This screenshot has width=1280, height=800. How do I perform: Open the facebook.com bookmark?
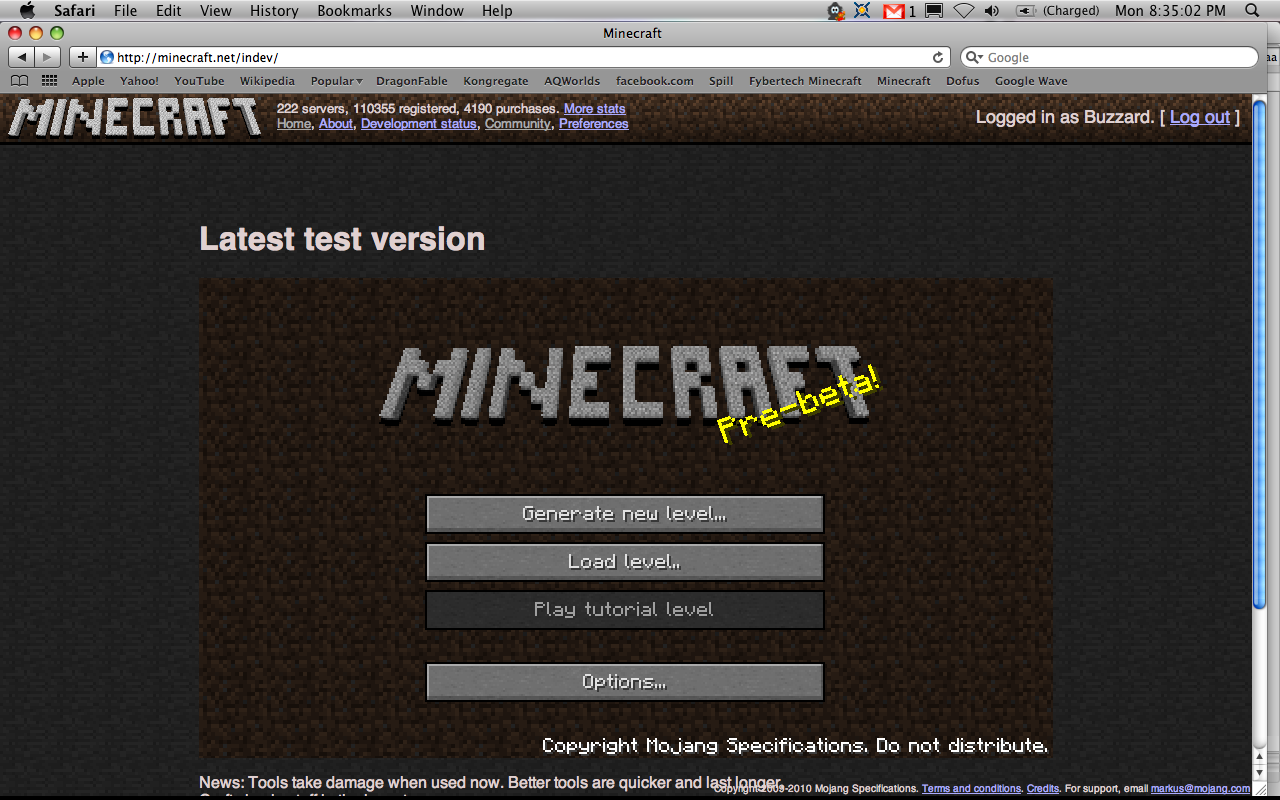click(655, 81)
